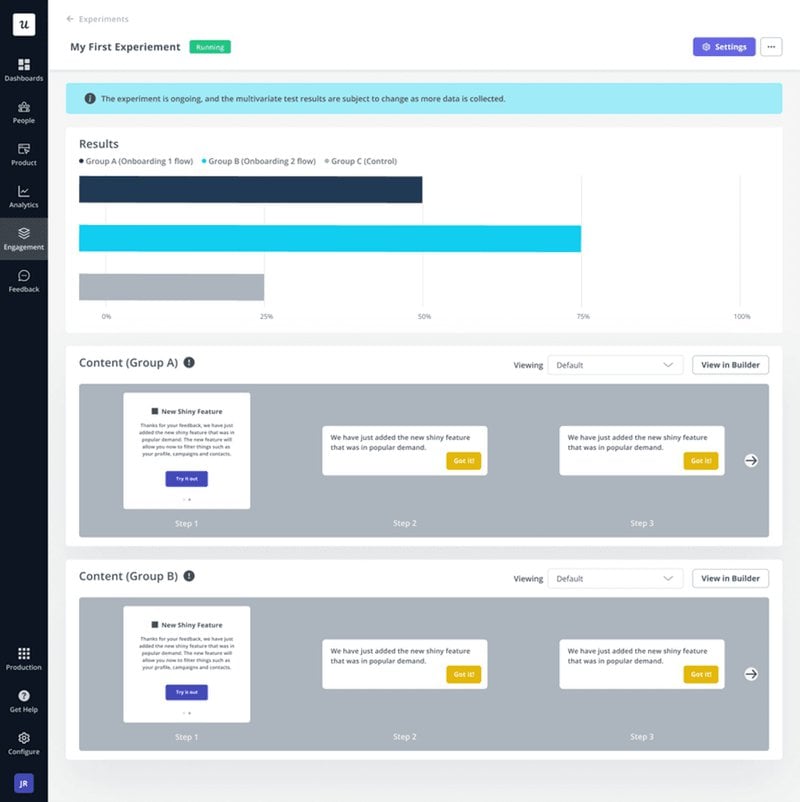800x802 pixels.
Task: Open the Viewing dropdown for Content (Group A)
Action: tap(615, 364)
